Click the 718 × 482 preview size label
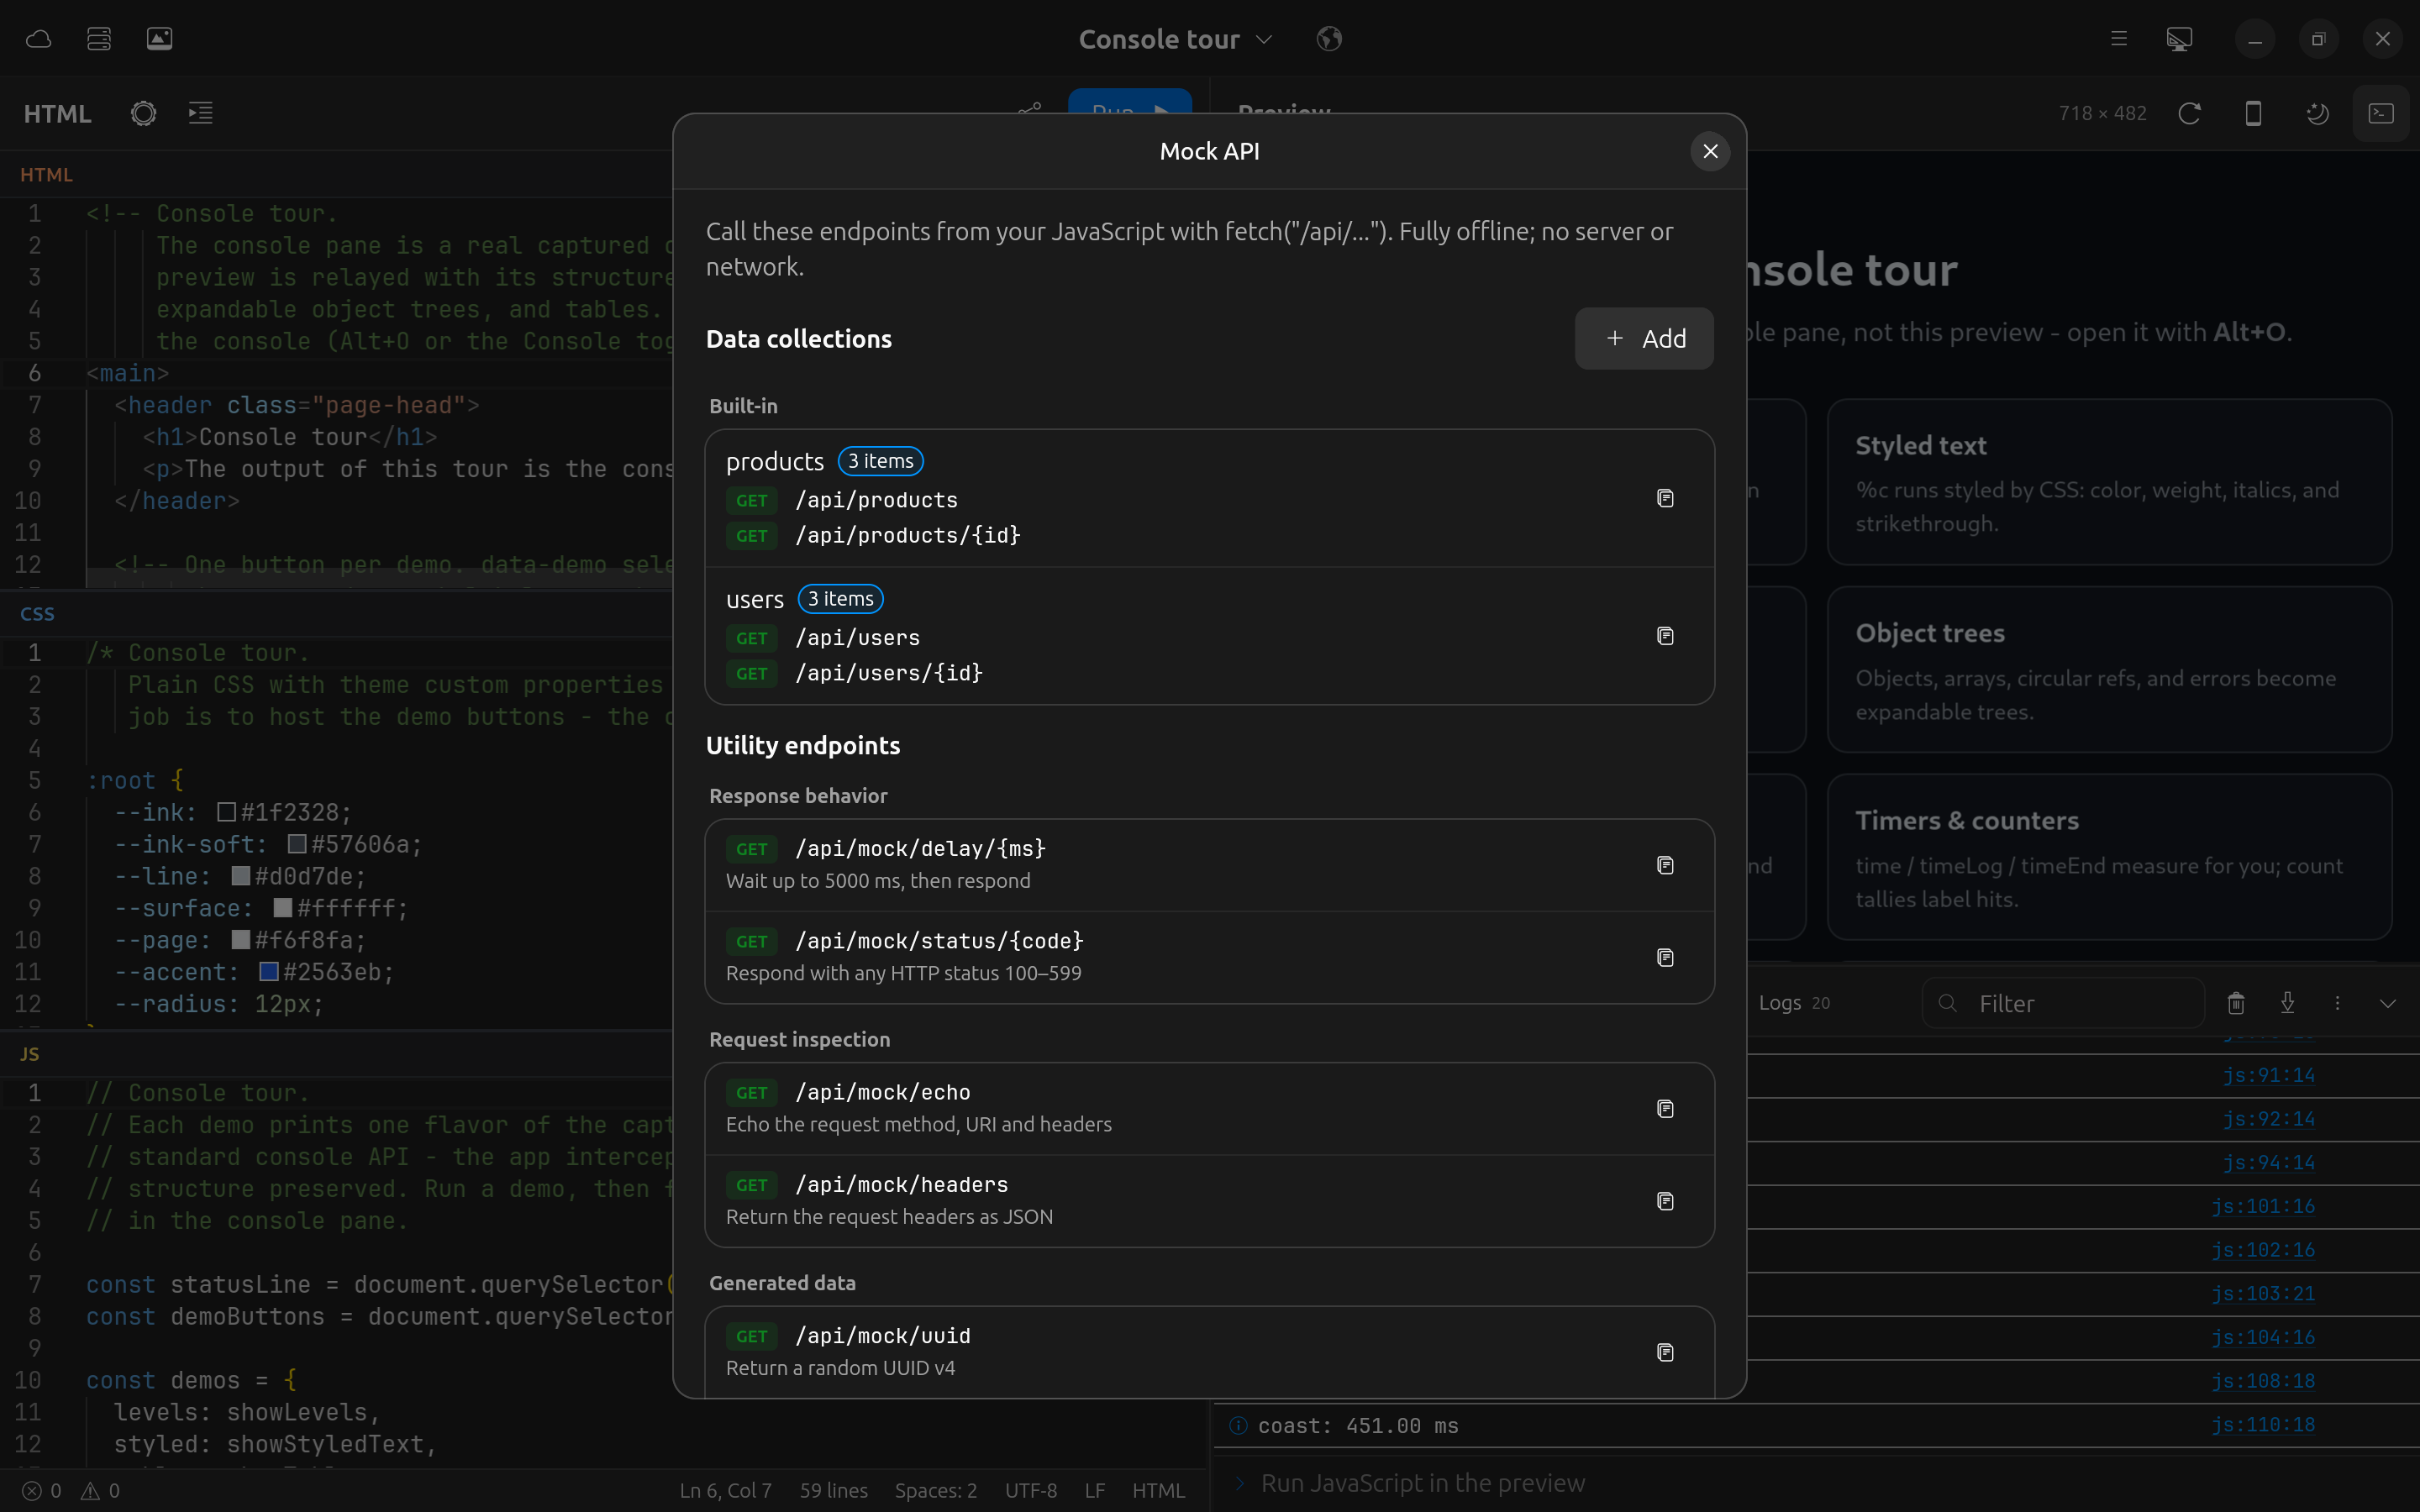This screenshot has width=2420, height=1512. pyautogui.click(x=2102, y=113)
